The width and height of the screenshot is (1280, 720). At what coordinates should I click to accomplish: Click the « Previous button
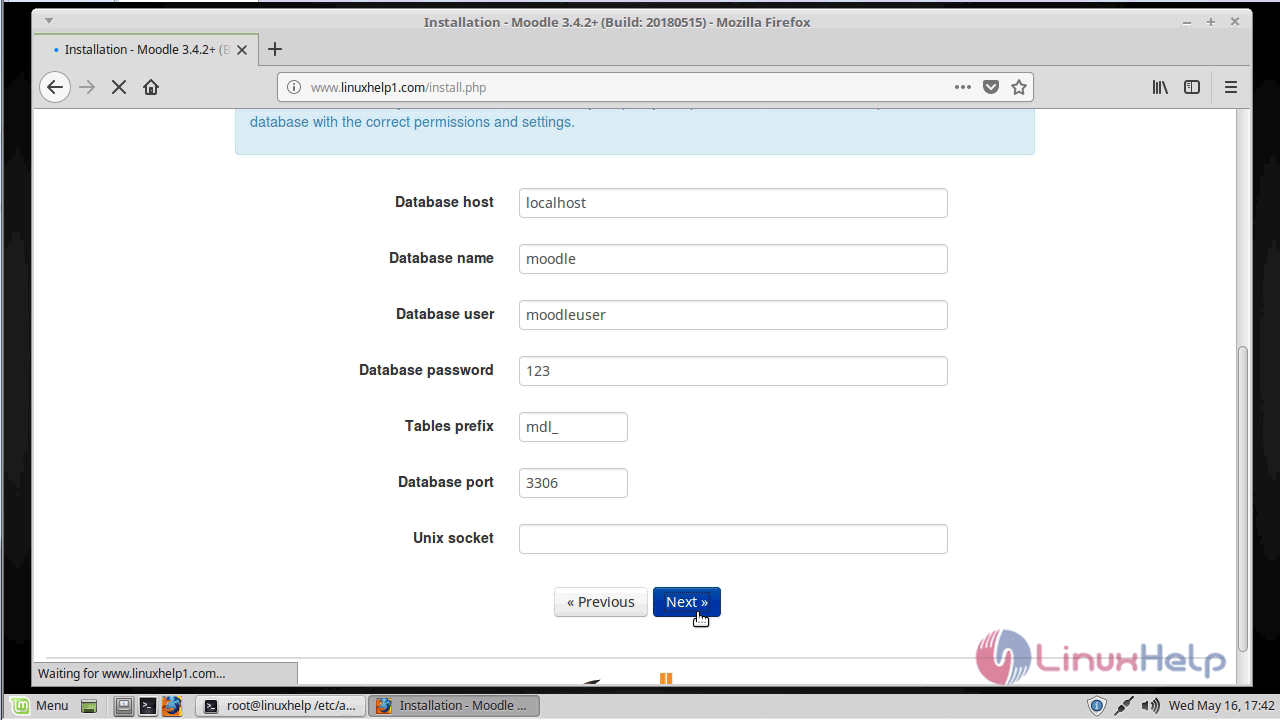click(601, 602)
